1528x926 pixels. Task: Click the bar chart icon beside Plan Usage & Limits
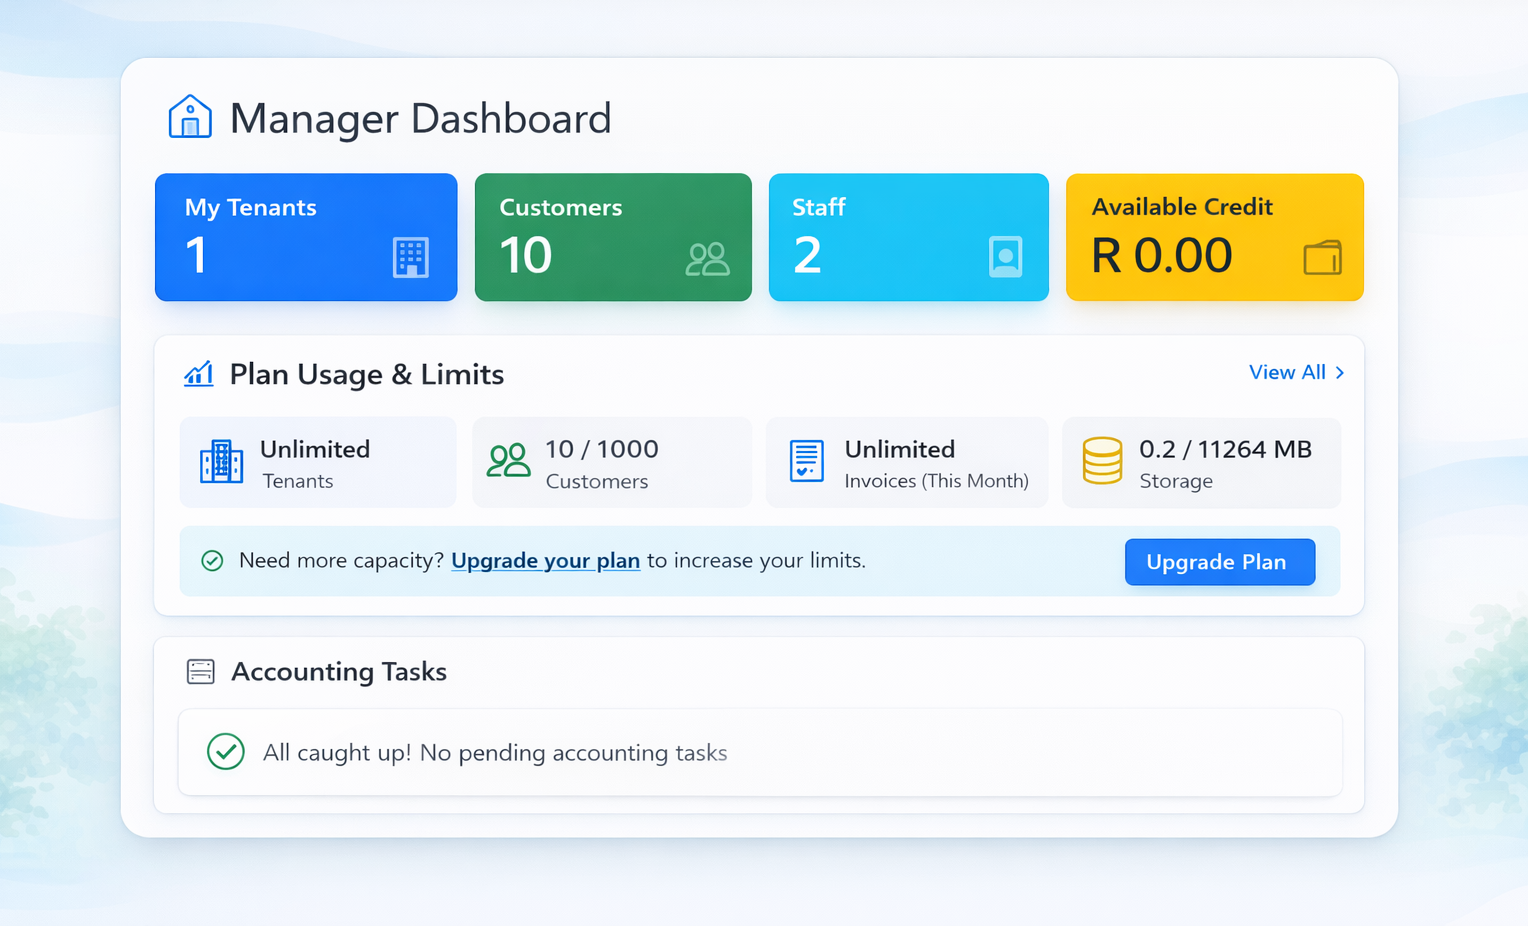tap(198, 373)
